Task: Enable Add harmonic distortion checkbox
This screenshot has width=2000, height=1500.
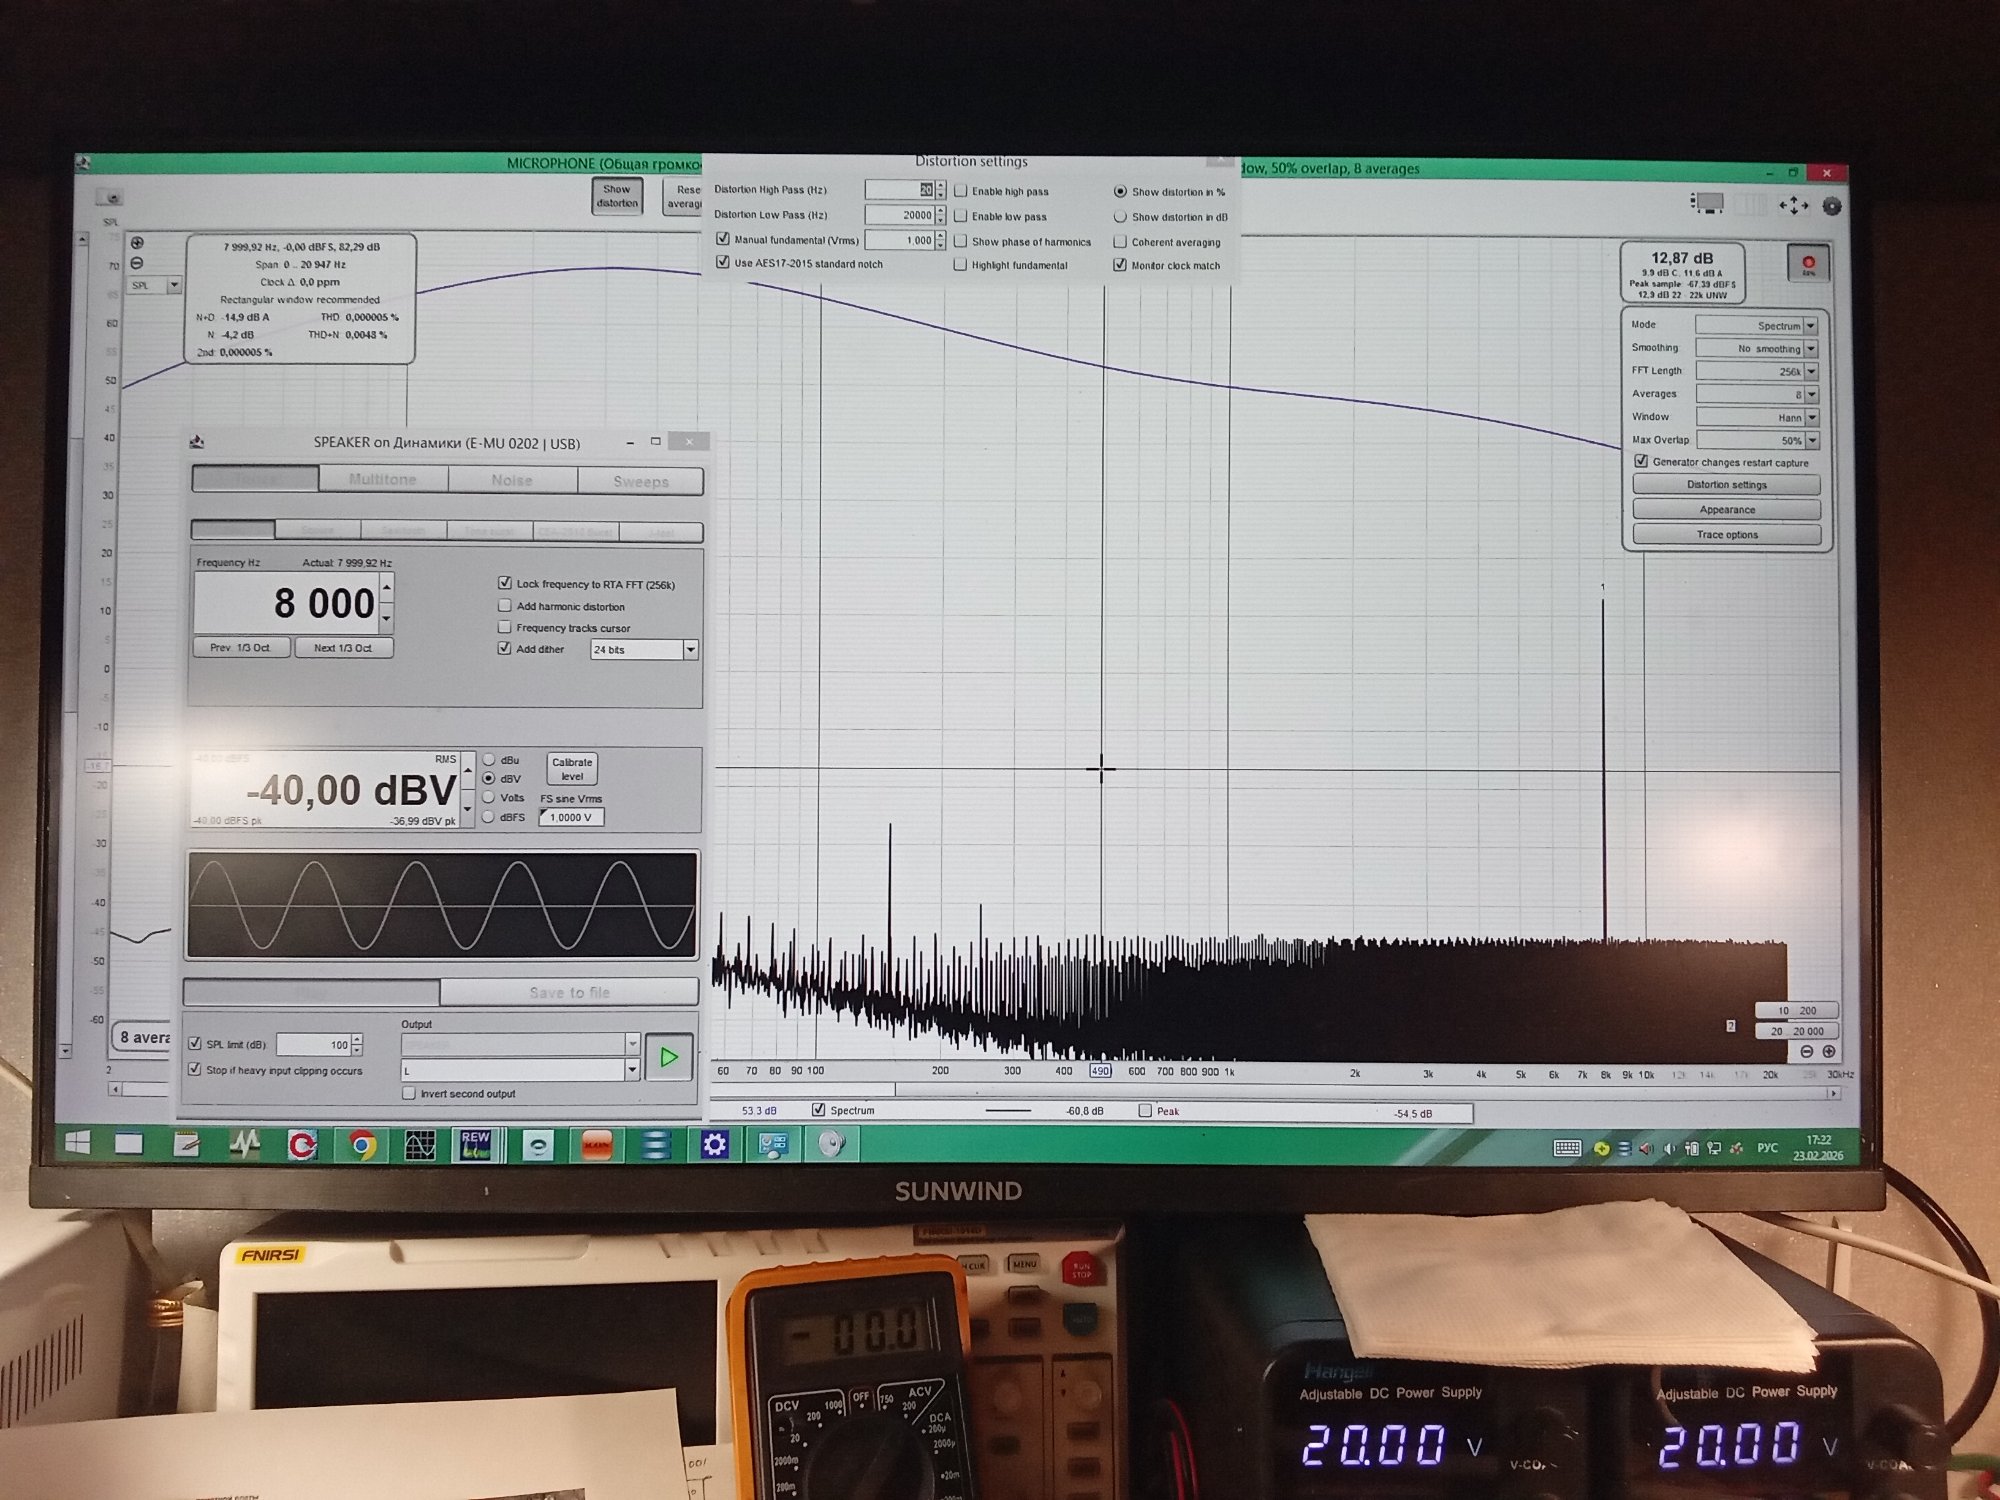Action: pyautogui.click(x=505, y=606)
